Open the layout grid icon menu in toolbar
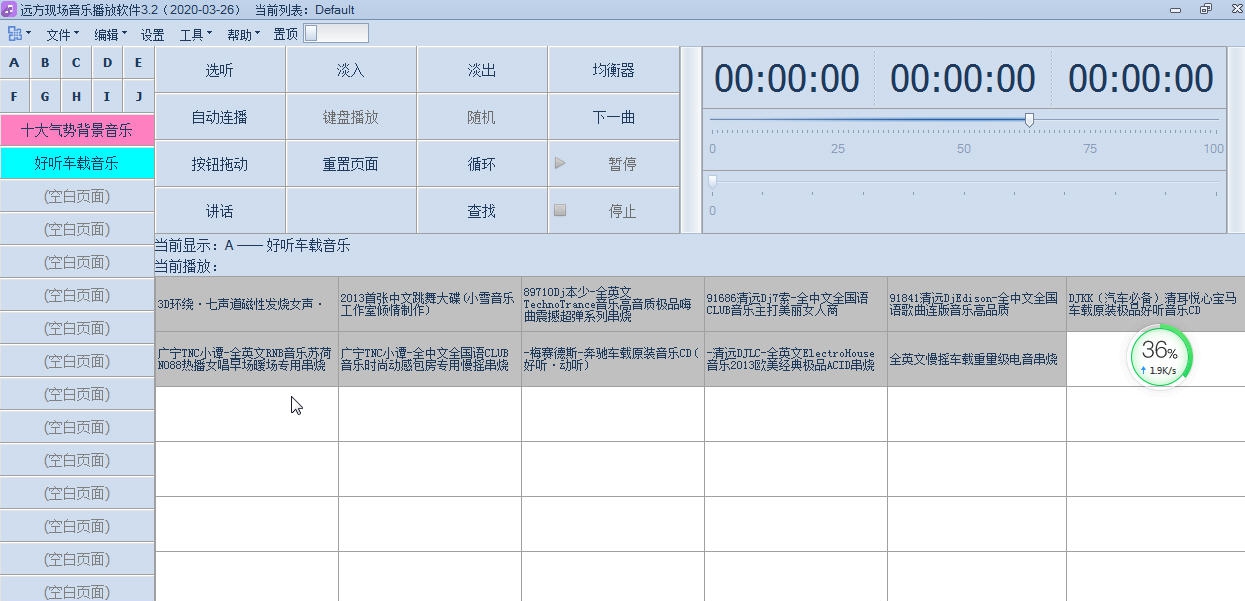The image size is (1245, 601). point(16,32)
